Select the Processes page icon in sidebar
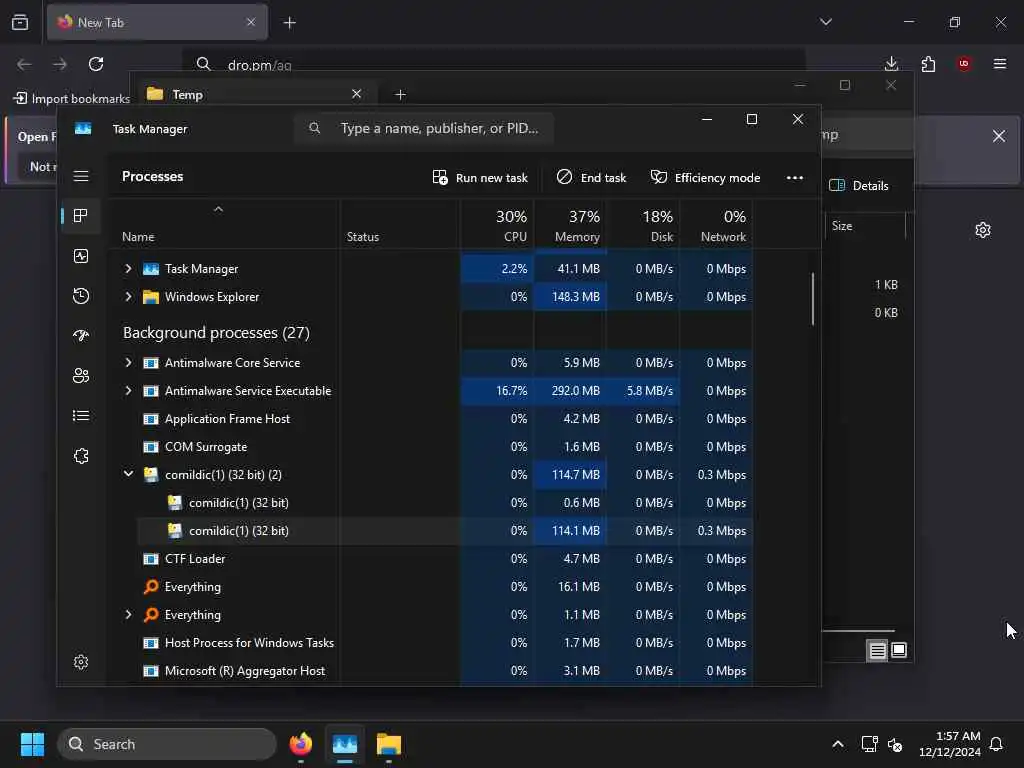The width and height of the screenshot is (1024, 768). tap(81, 216)
